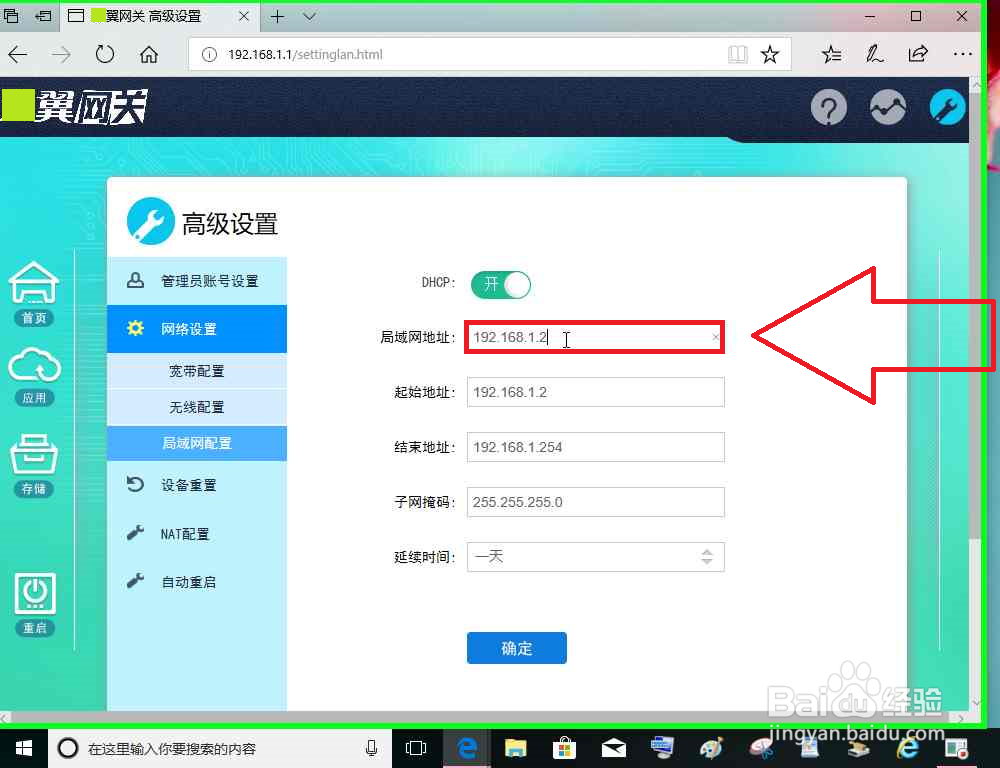Click the 翼网关 logo
1000x768 pixels.
click(75, 107)
